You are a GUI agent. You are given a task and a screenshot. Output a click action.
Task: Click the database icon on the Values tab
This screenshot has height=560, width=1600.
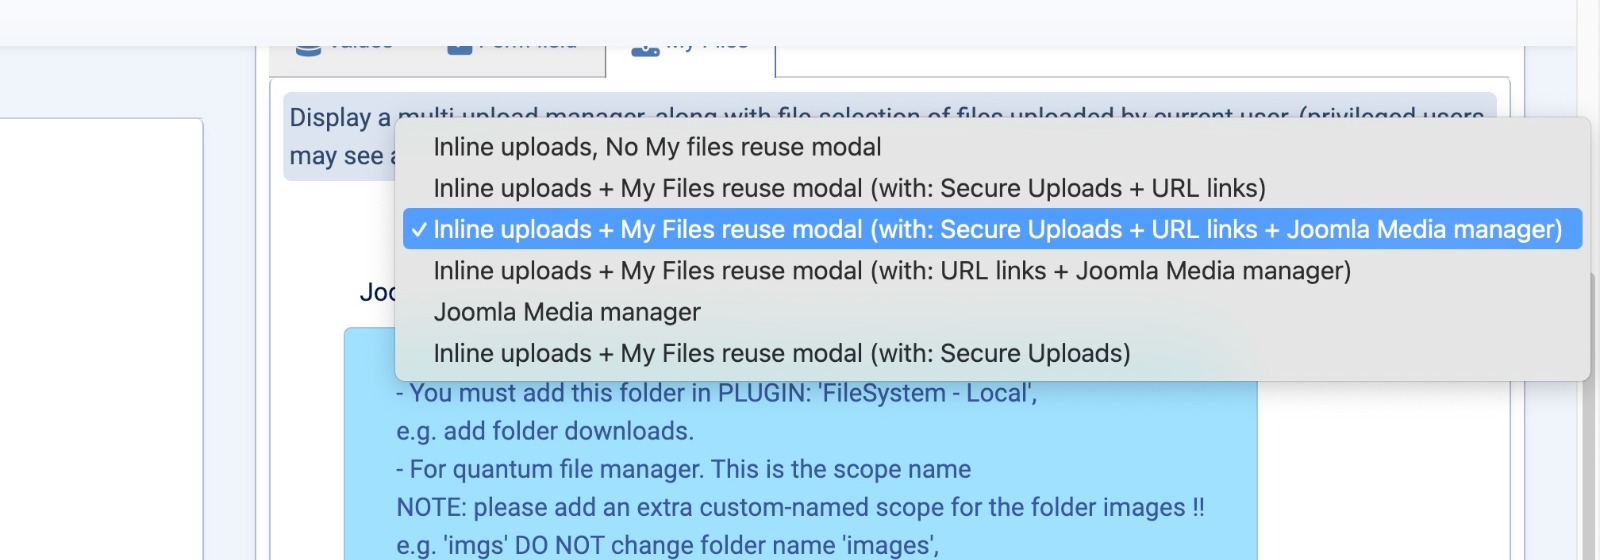[309, 50]
